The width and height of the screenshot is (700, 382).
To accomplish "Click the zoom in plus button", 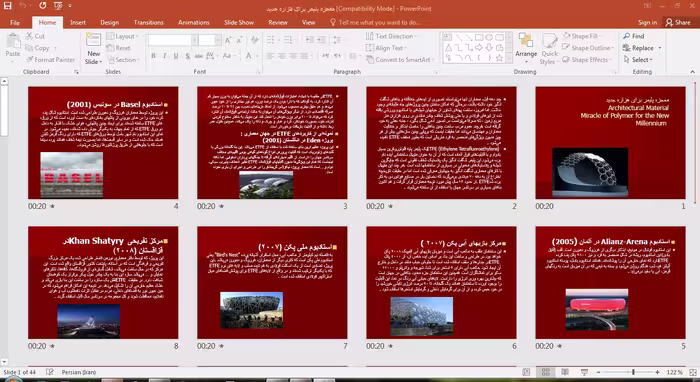I will click(x=657, y=372).
